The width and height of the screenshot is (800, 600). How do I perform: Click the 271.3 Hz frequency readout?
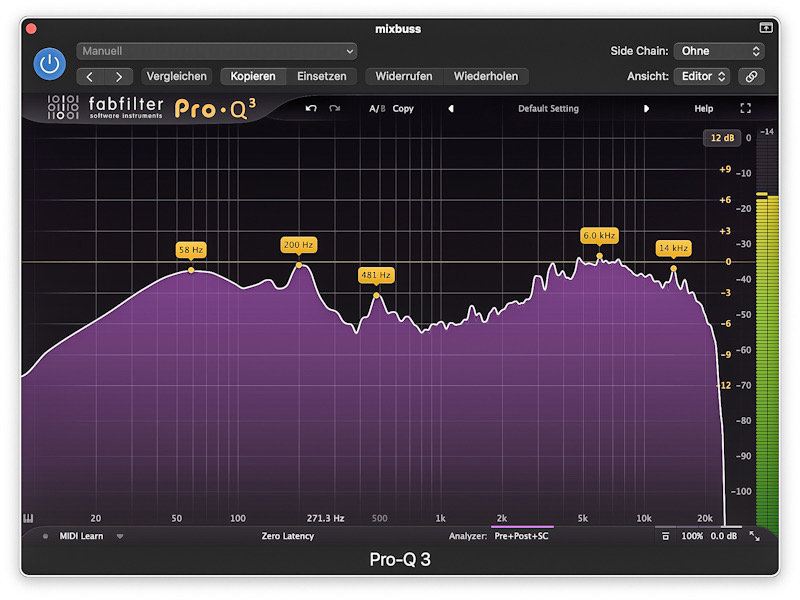coord(325,518)
